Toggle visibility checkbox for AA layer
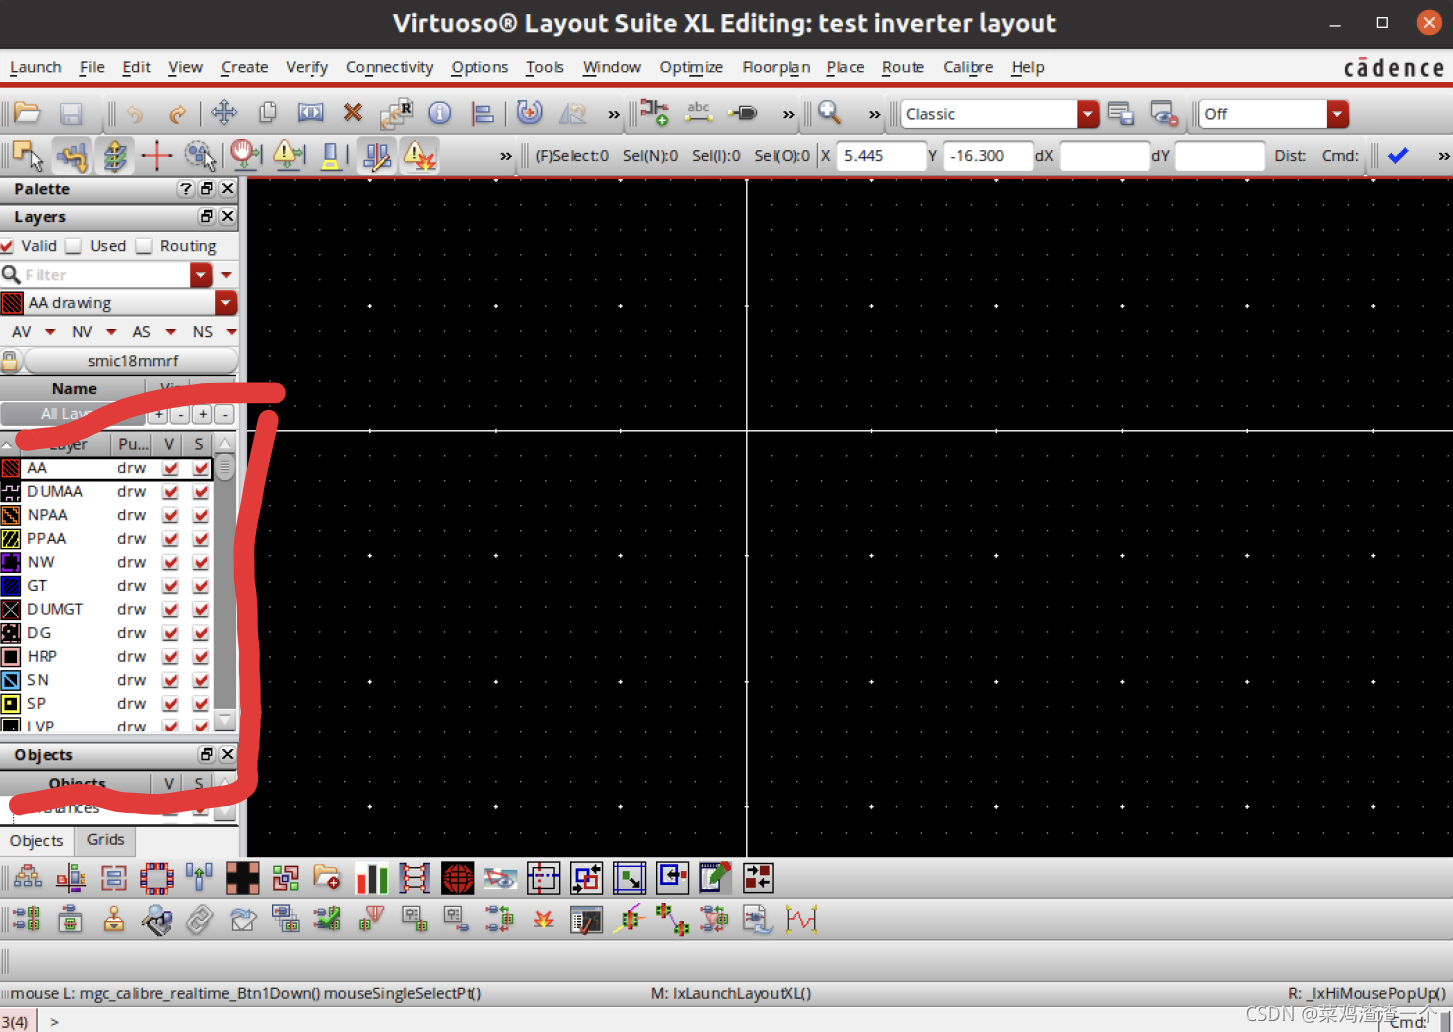Image resolution: width=1453 pixels, height=1032 pixels. pos(170,468)
